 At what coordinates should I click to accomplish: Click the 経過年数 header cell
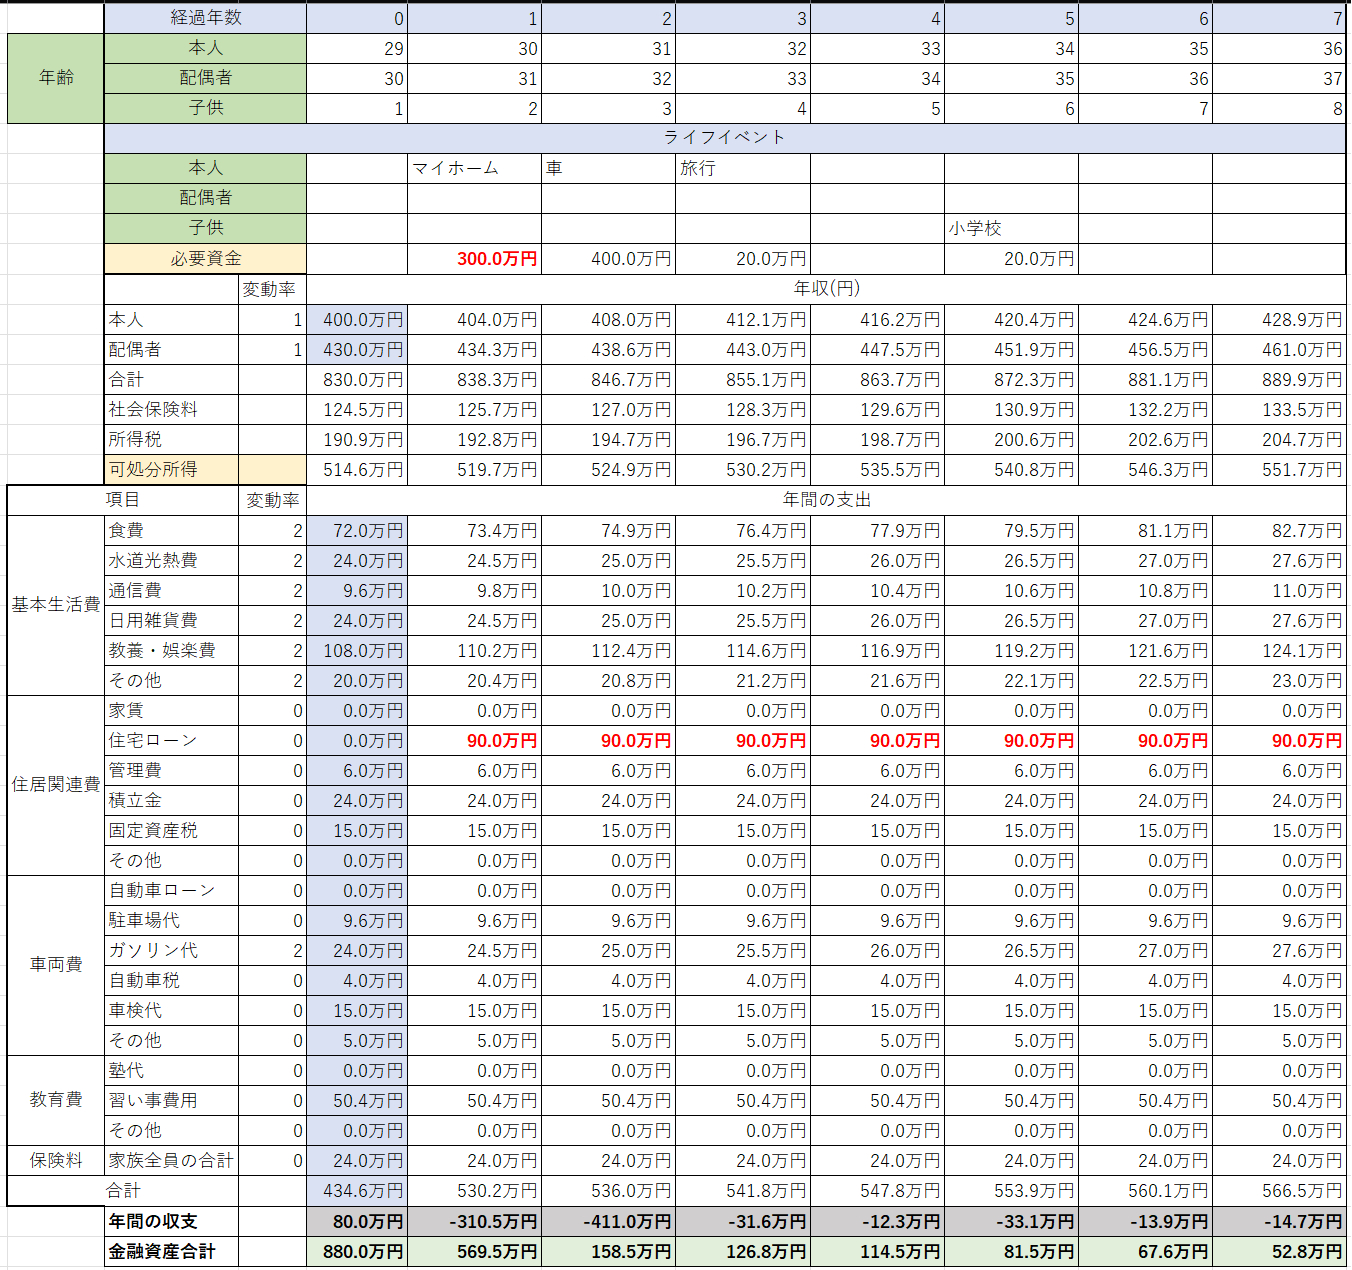(x=205, y=18)
